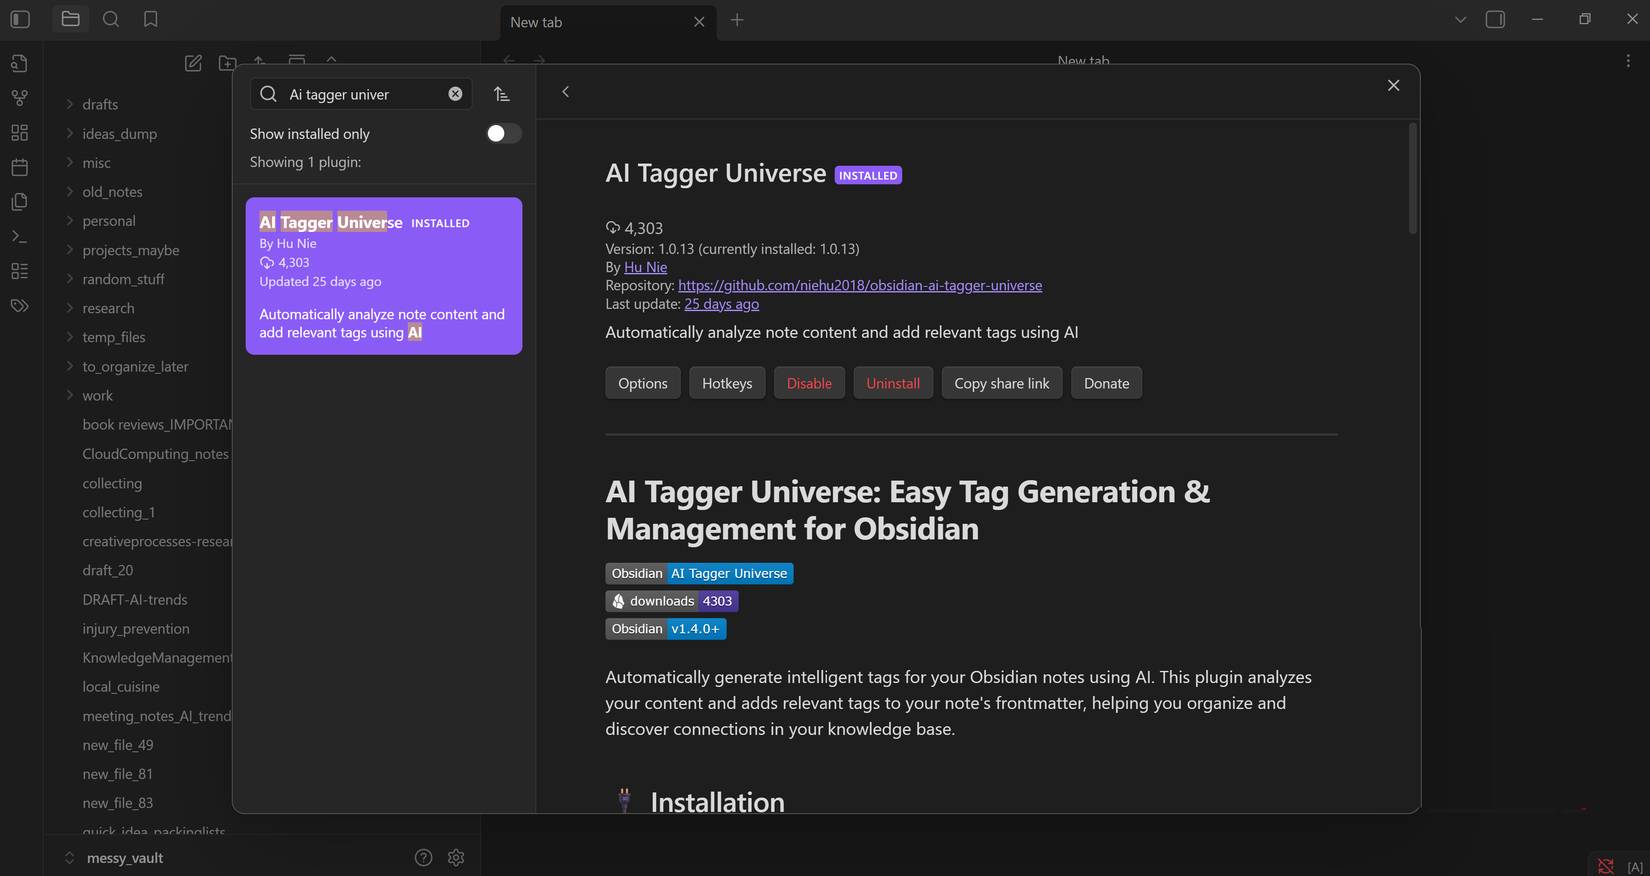Open the GitHub repository link
The height and width of the screenshot is (876, 1650).
click(x=860, y=285)
